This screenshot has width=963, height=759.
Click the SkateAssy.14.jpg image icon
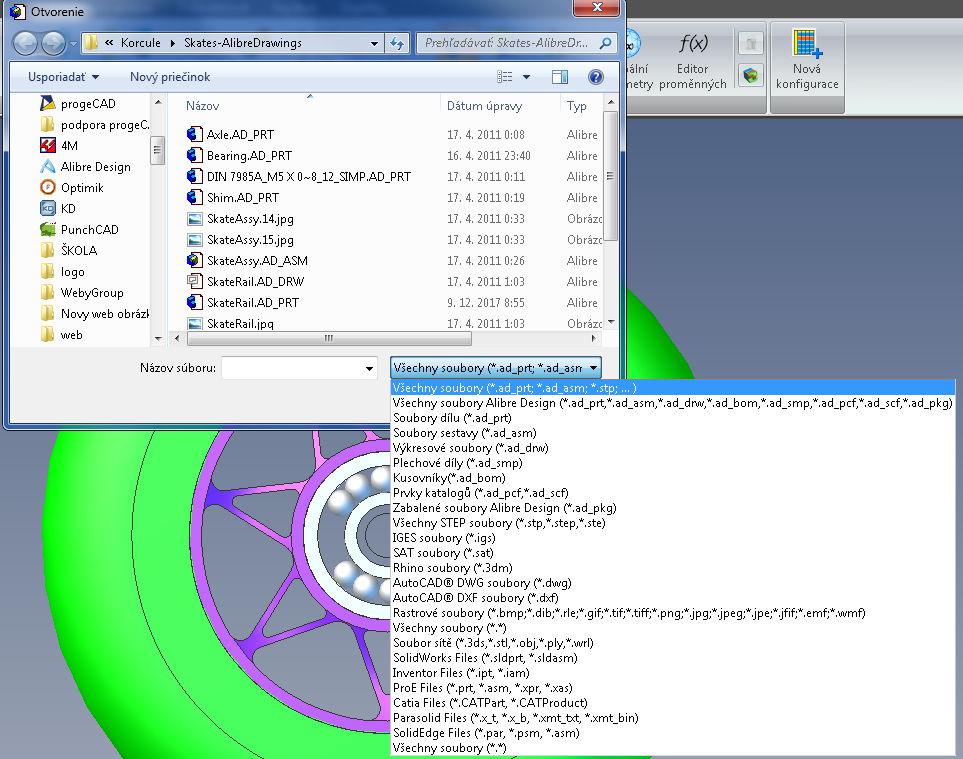click(195, 219)
